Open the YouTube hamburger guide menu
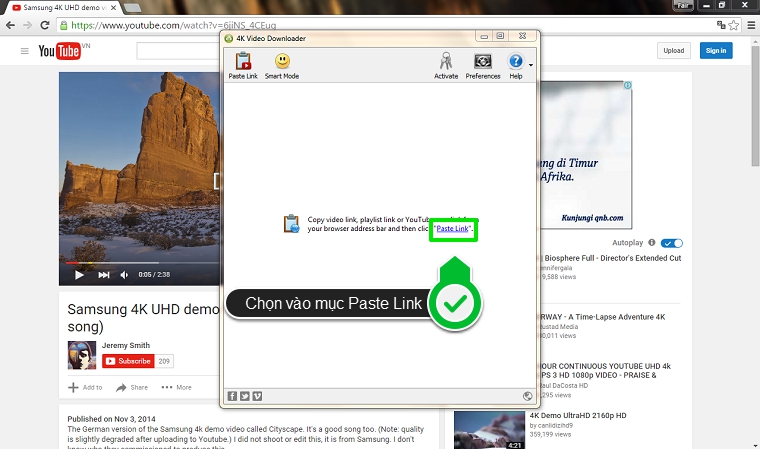Screen dimensions: 760x449 click(x=25, y=50)
